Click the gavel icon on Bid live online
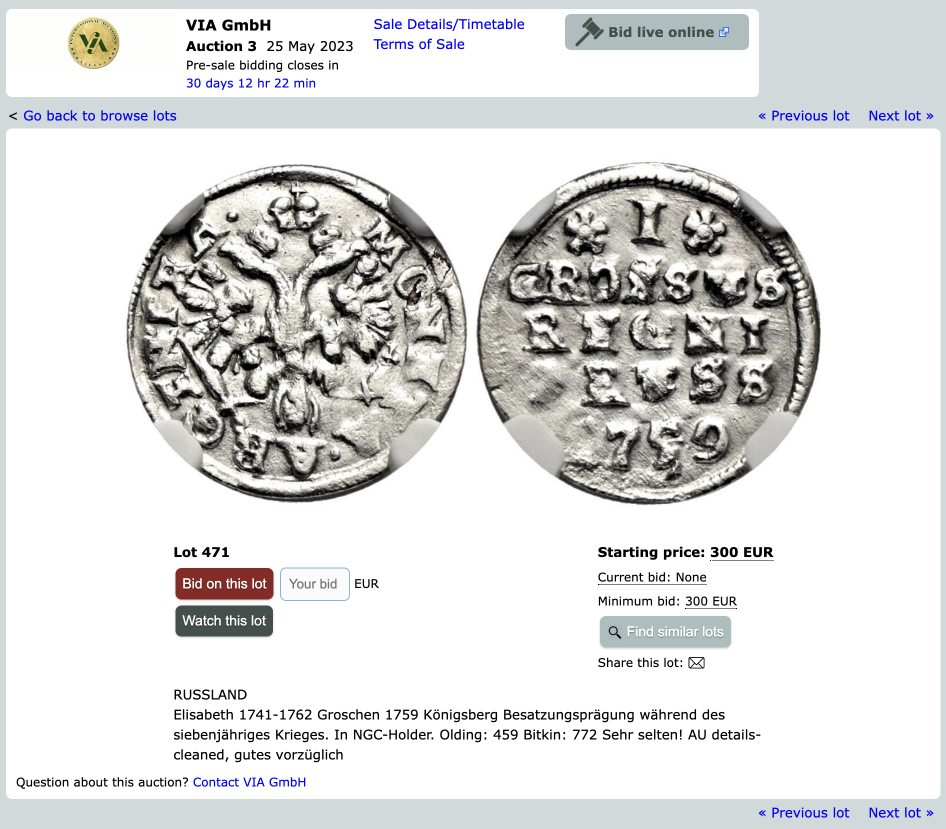The height and width of the screenshot is (829, 946). pyautogui.click(x=589, y=32)
